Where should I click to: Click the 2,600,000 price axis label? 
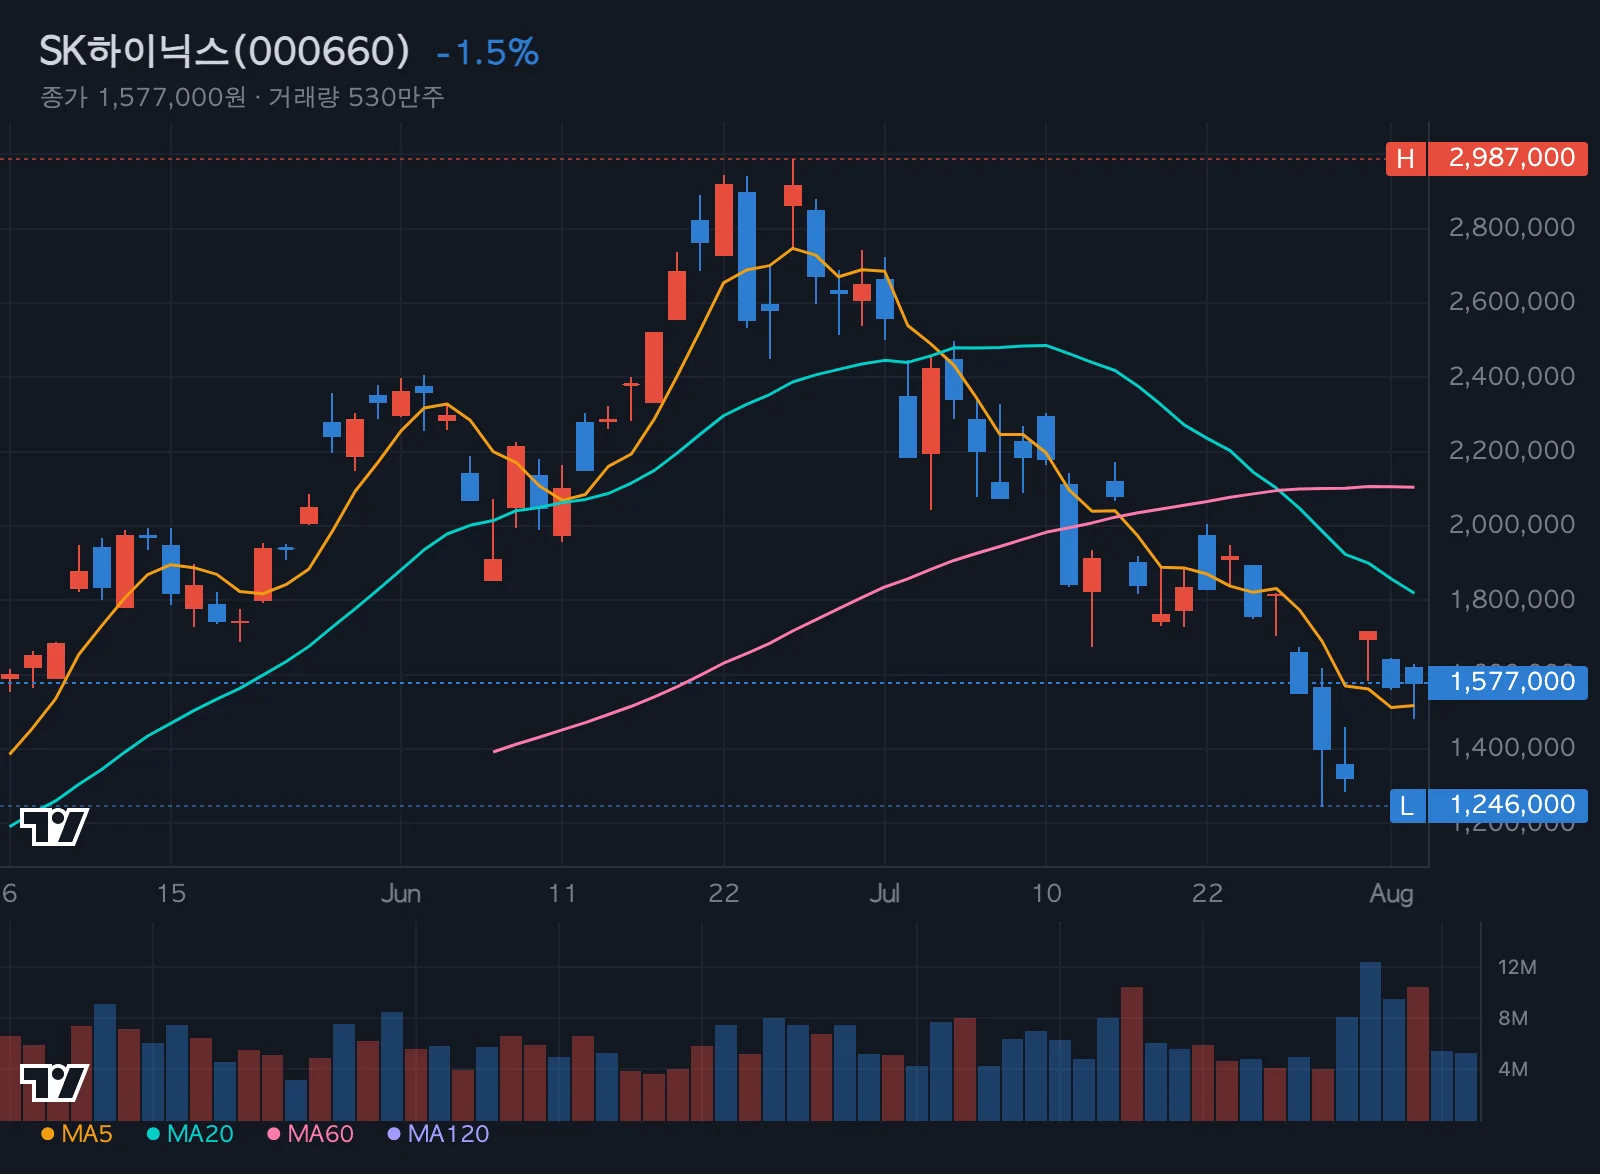pyautogui.click(x=1512, y=302)
